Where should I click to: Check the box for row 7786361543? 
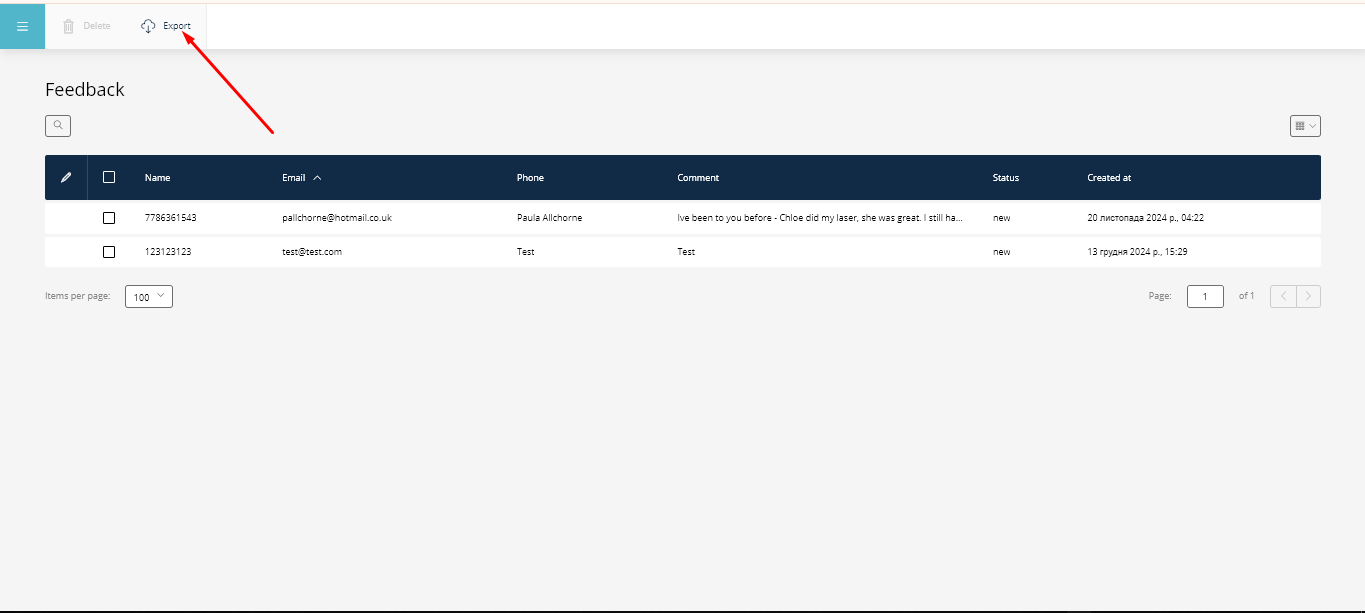click(x=109, y=218)
